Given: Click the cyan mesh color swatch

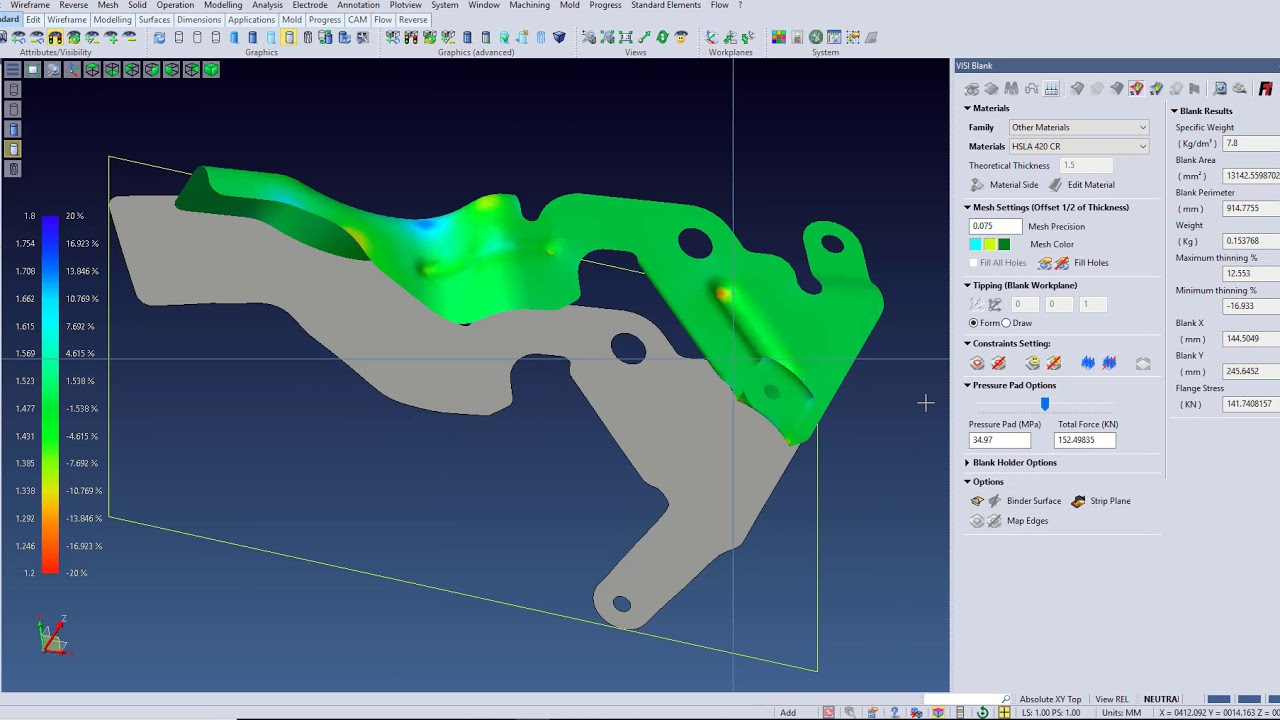Looking at the screenshot, I should (975, 244).
